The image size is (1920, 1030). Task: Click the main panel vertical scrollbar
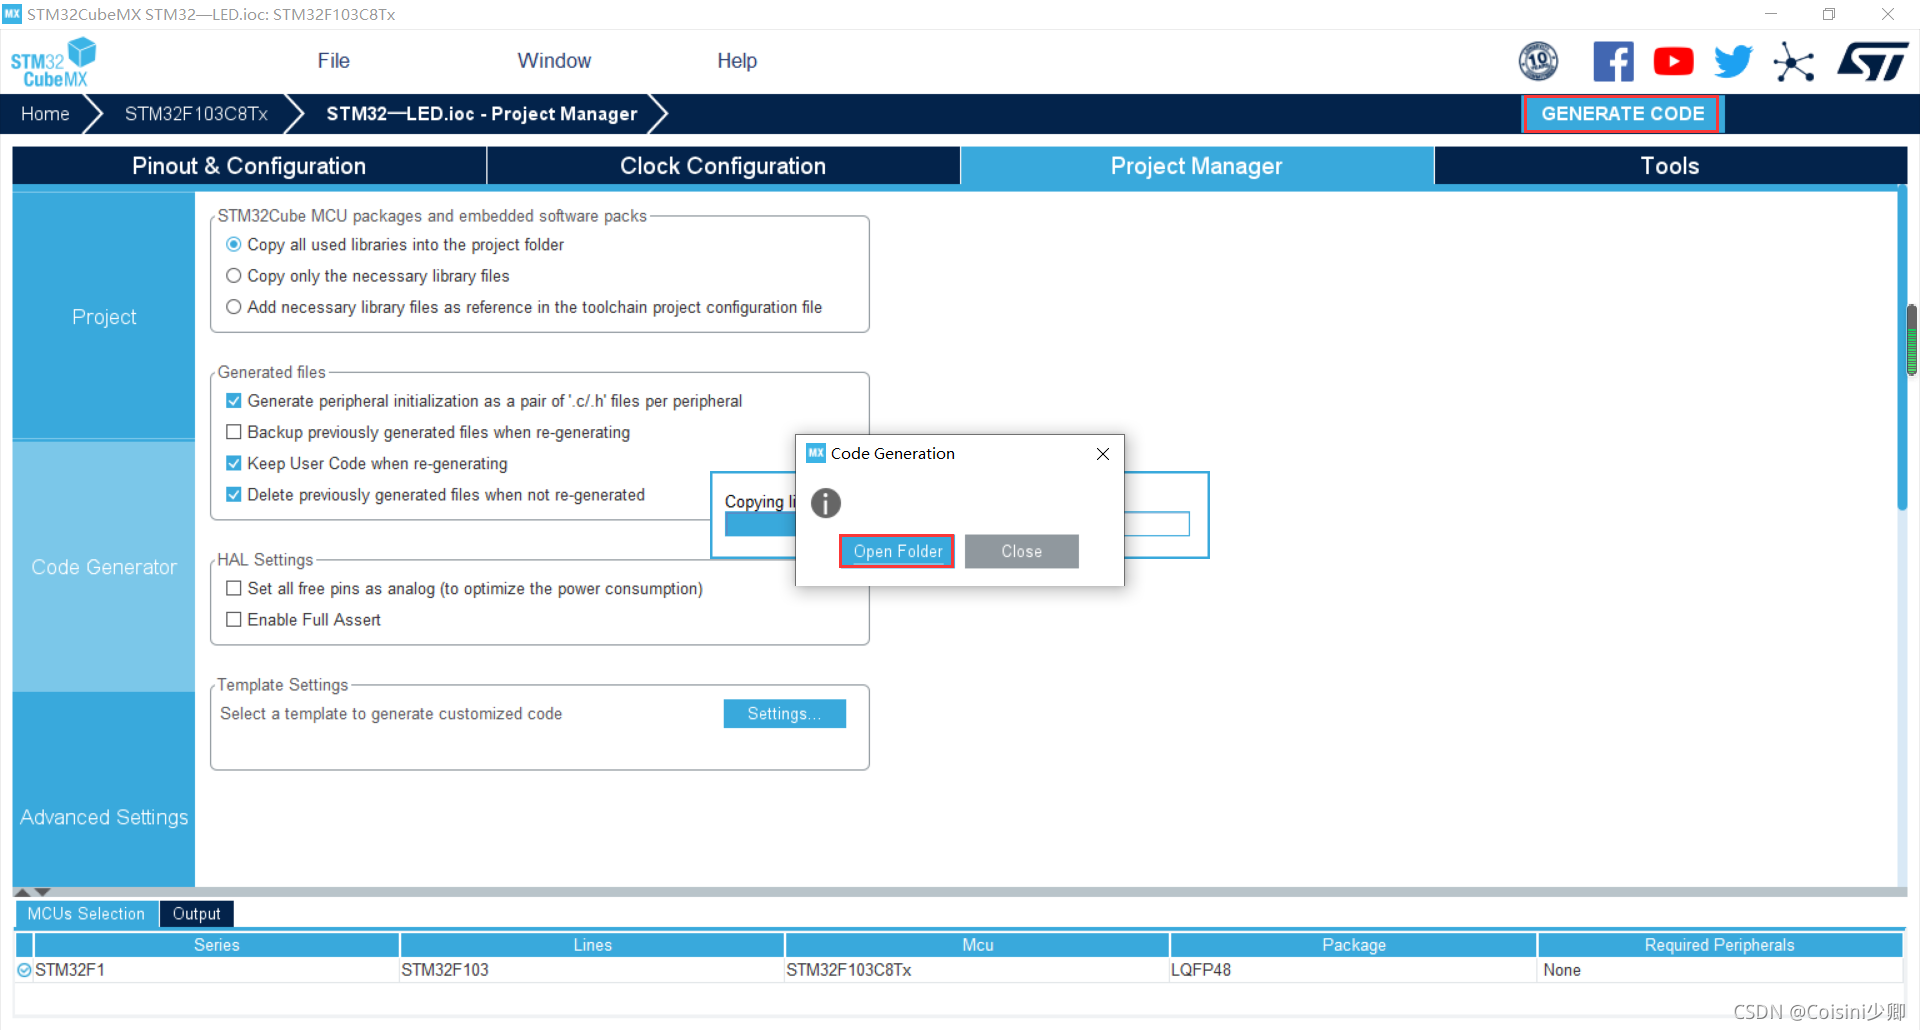coord(1902,350)
